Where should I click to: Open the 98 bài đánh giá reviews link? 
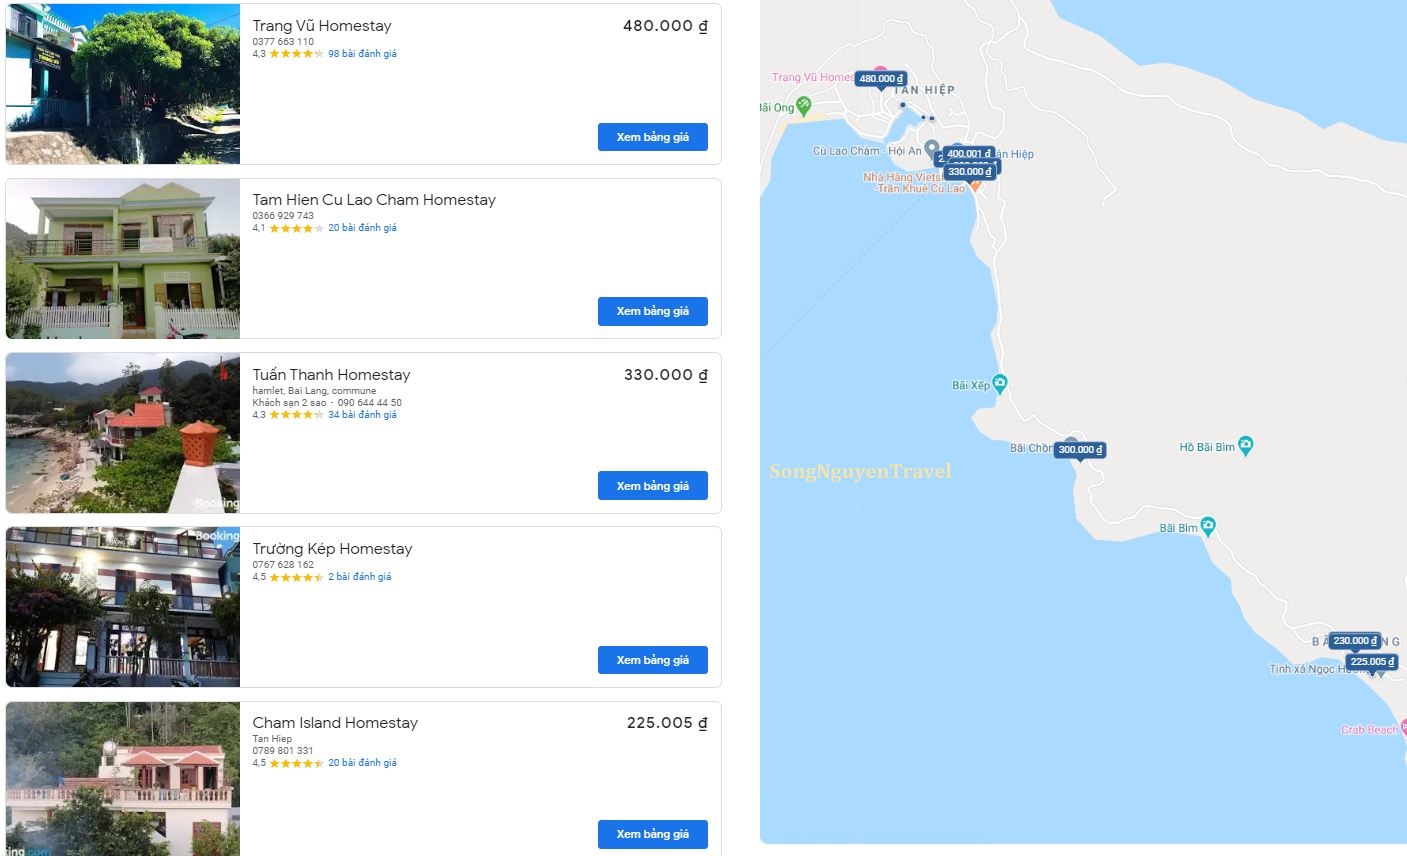click(x=360, y=53)
